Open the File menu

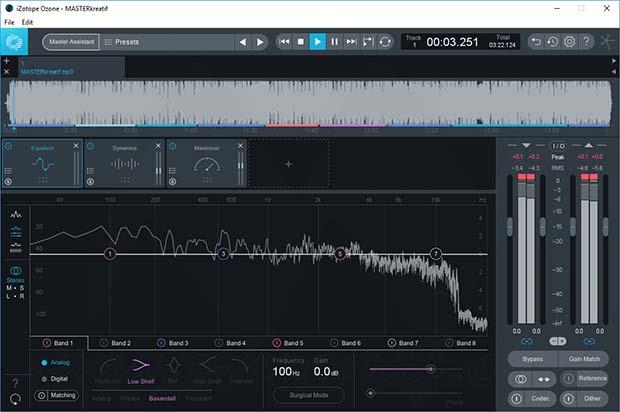click(9, 23)
